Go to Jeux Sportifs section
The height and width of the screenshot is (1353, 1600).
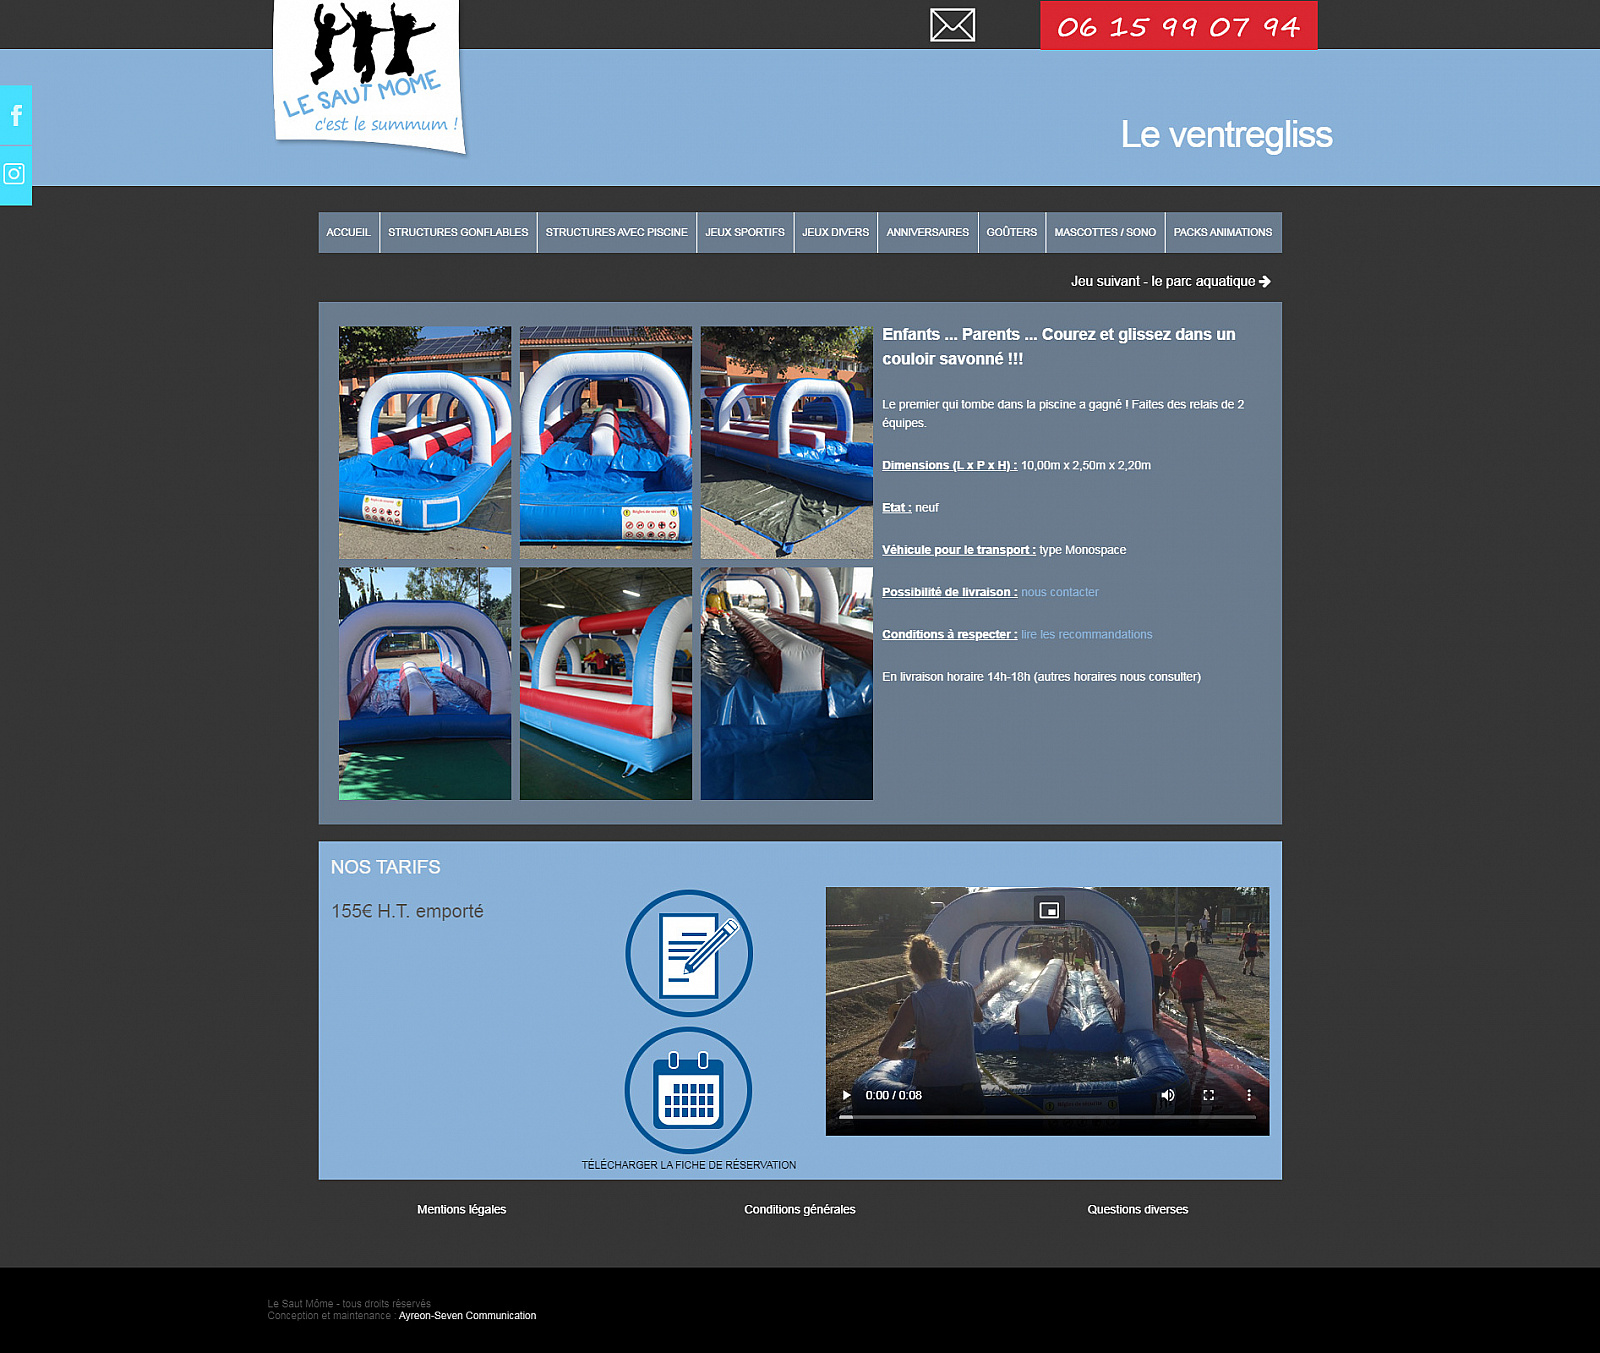coord(745,232)
